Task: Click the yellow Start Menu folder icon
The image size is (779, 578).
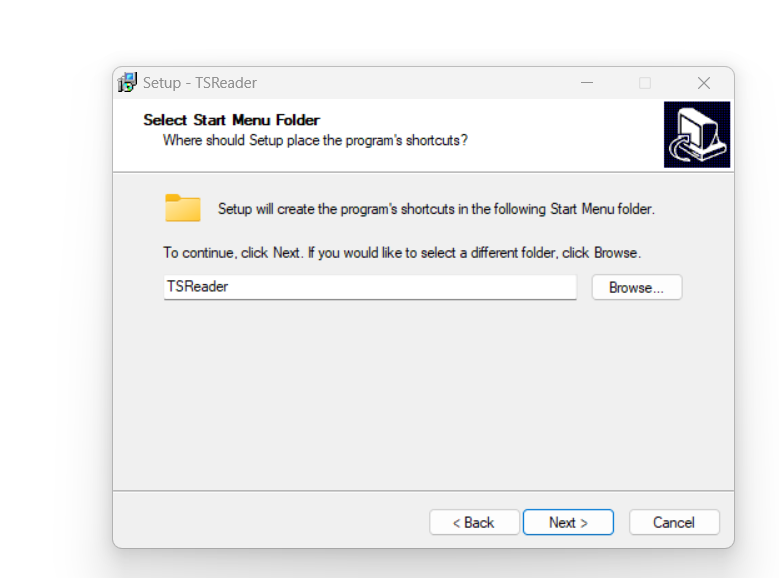Action: 183,208
